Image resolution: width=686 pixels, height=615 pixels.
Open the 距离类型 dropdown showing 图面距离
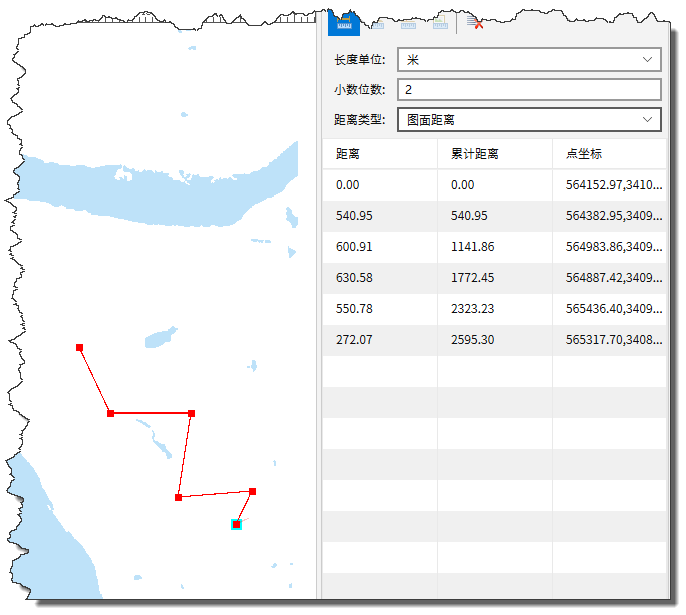click(x=529, y=119)
